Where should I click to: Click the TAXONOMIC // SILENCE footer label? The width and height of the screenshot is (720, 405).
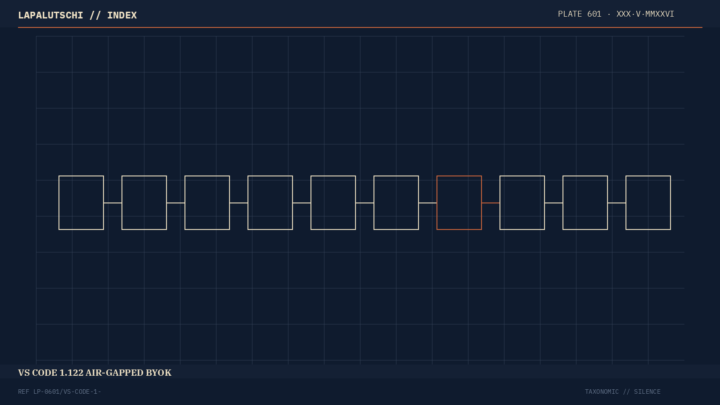click(623, 392)
